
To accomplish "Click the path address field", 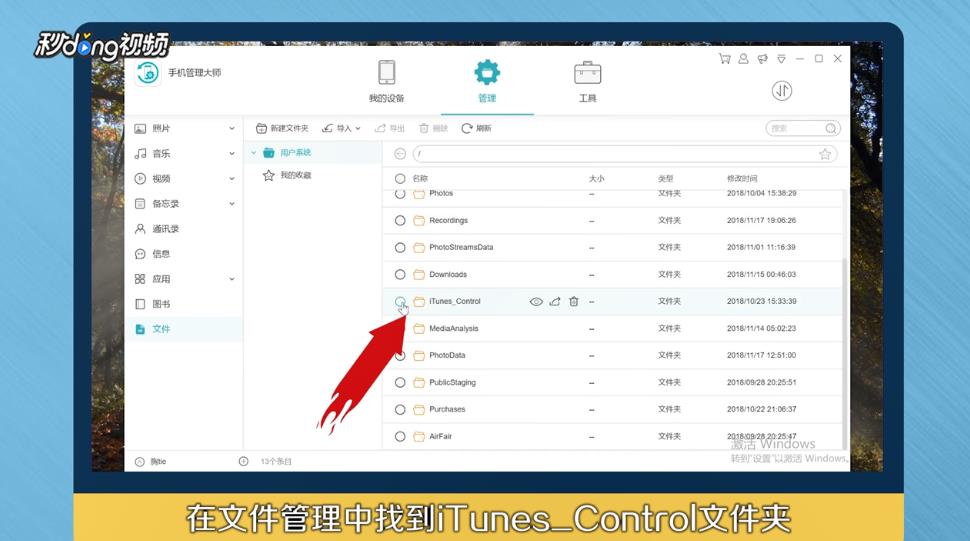I will [x=625, y=154].
